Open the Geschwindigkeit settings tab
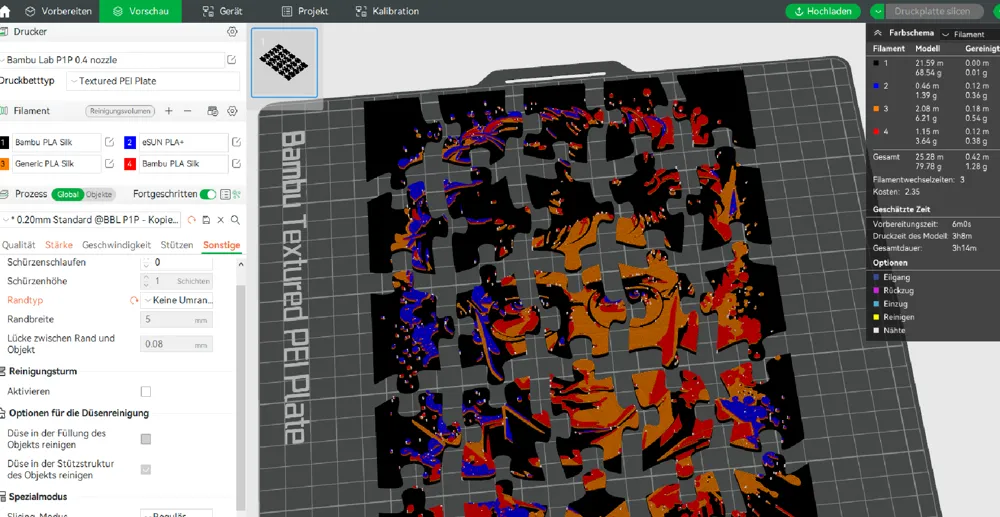Screen dimensions: 1000x517 [x=116, y=245]
